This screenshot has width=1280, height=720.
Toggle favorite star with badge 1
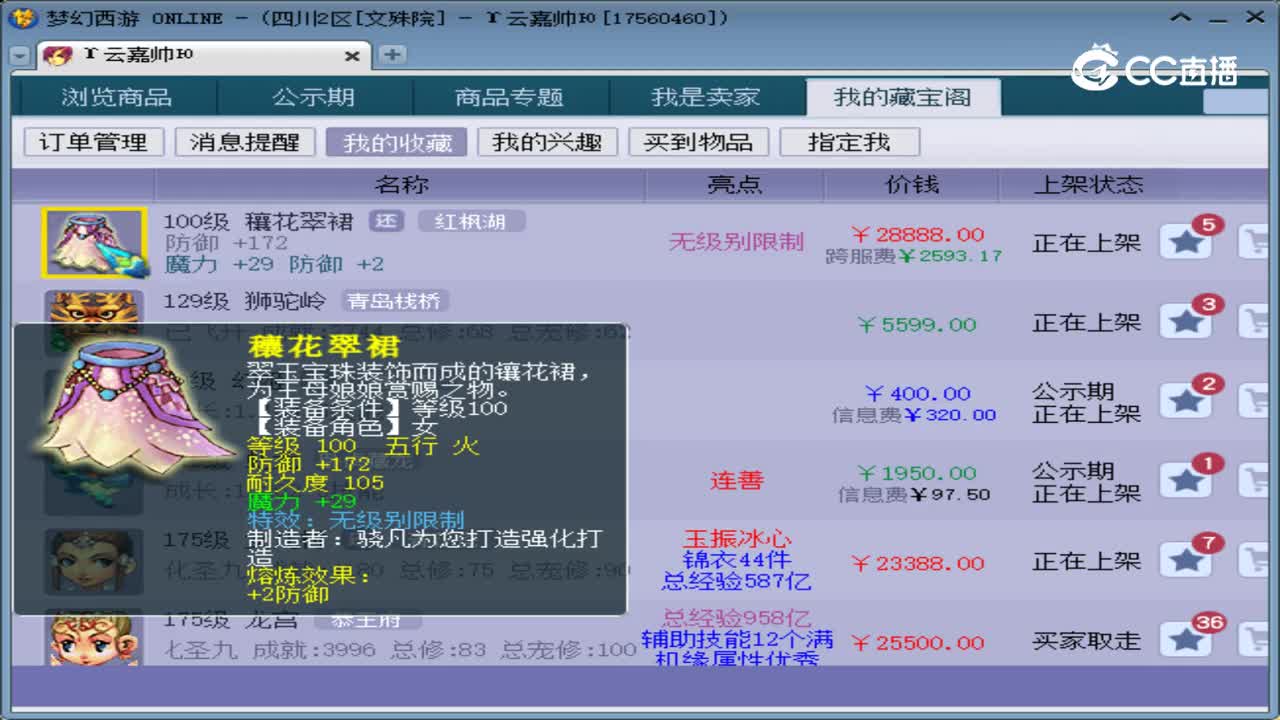(1186, 481)
